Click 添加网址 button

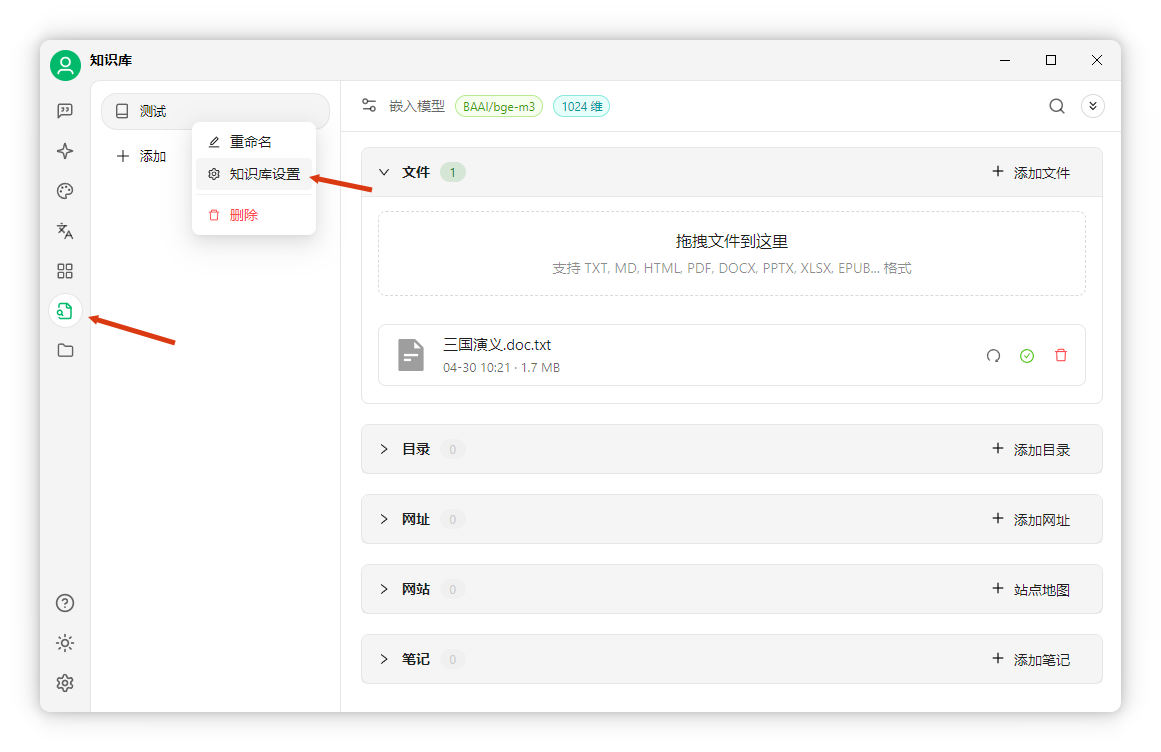point(1031,520)
